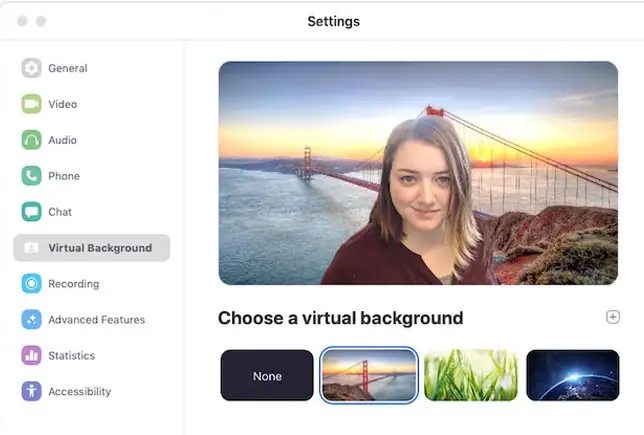Choose the Earth from space background thumbnail
Viewport: 644px width, 435px height.
(x=573, y=376)
